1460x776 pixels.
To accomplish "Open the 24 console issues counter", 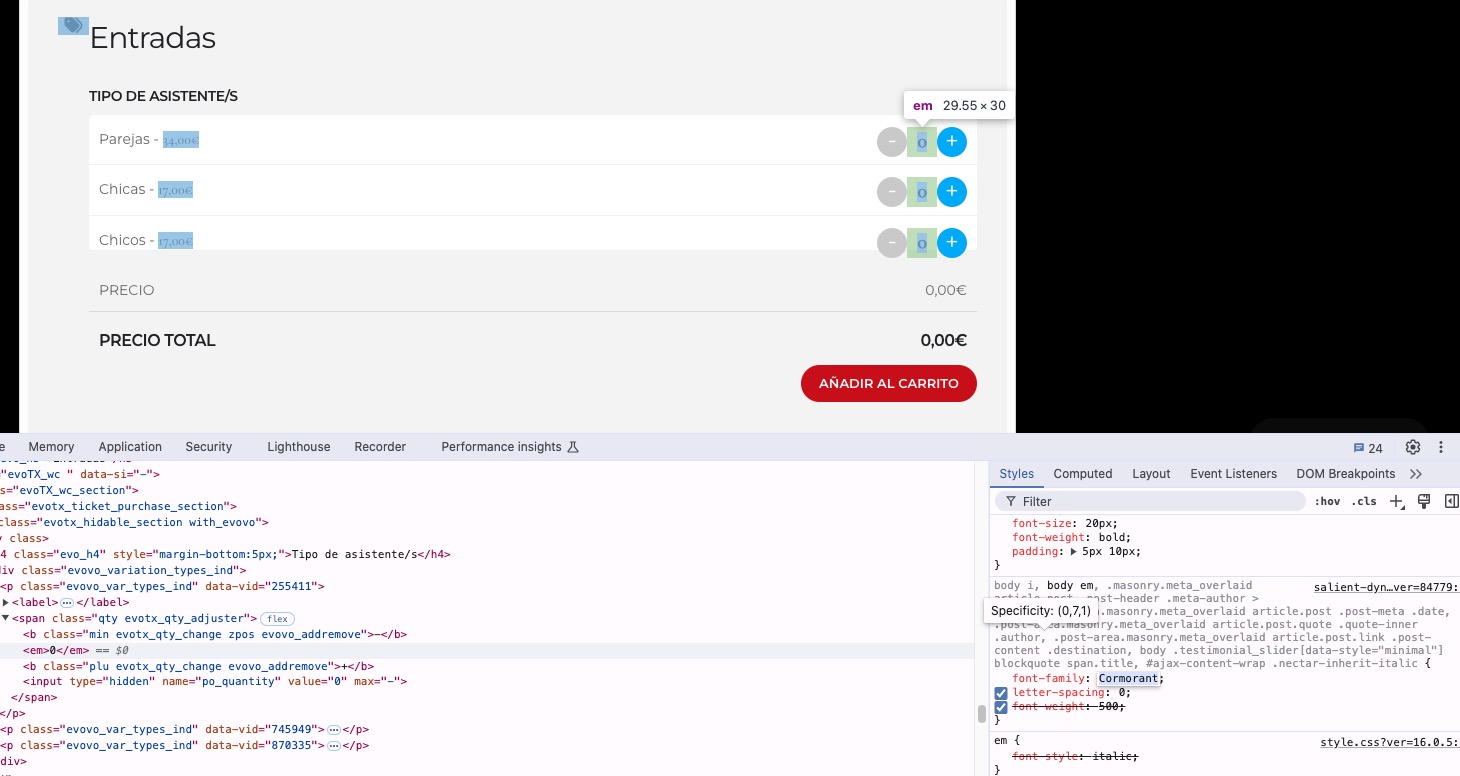I will pos(1368,448).
